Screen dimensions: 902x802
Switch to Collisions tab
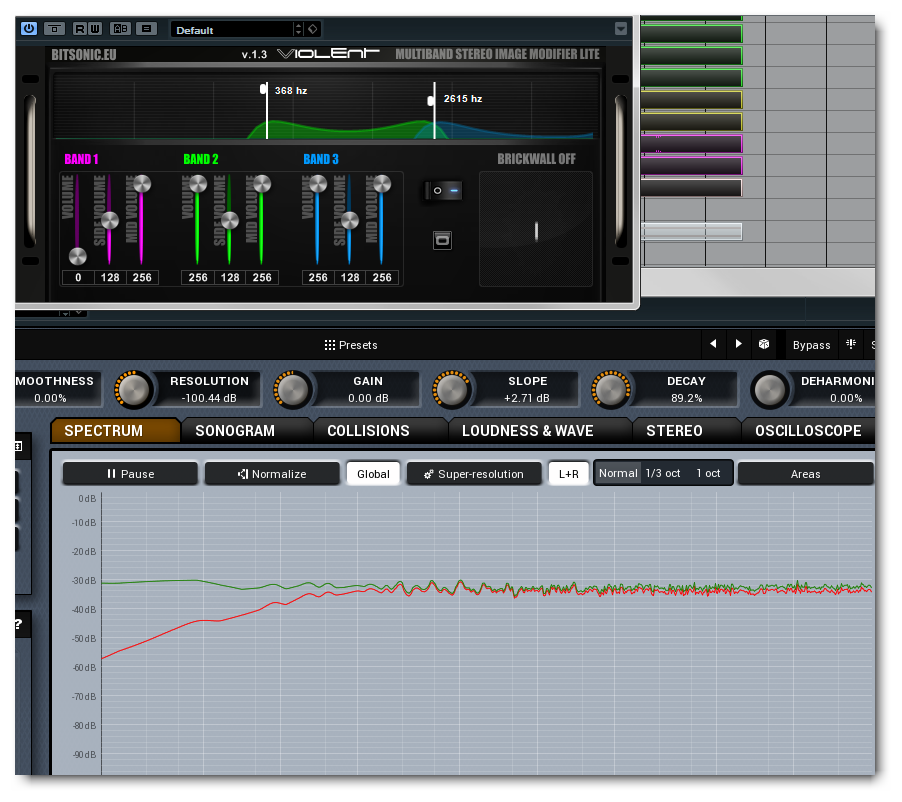(381, 430)
